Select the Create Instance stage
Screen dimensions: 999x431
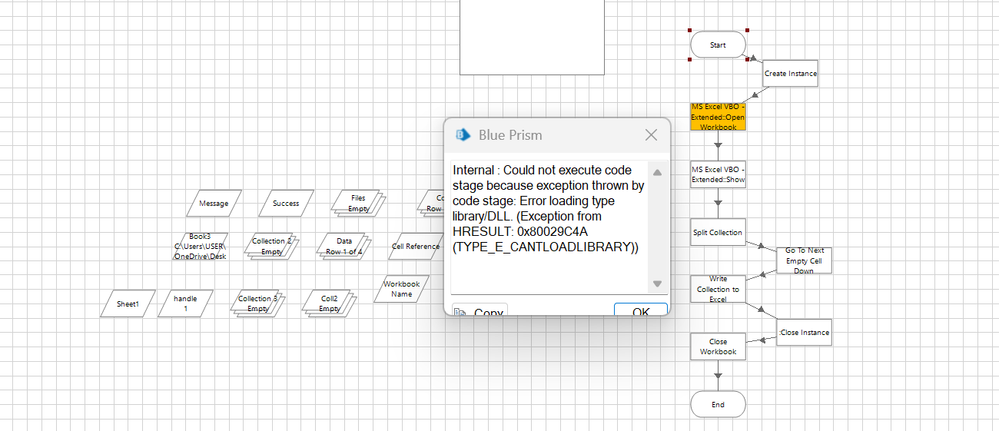point(790,73)
